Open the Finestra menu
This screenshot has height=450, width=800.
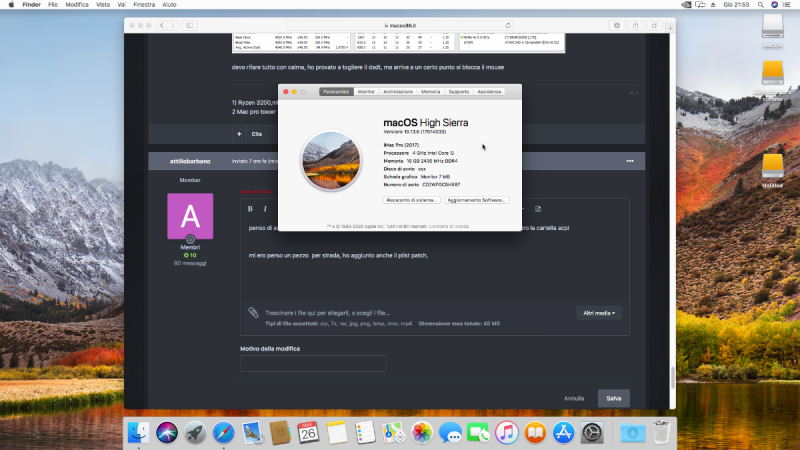tap(144, 5)
